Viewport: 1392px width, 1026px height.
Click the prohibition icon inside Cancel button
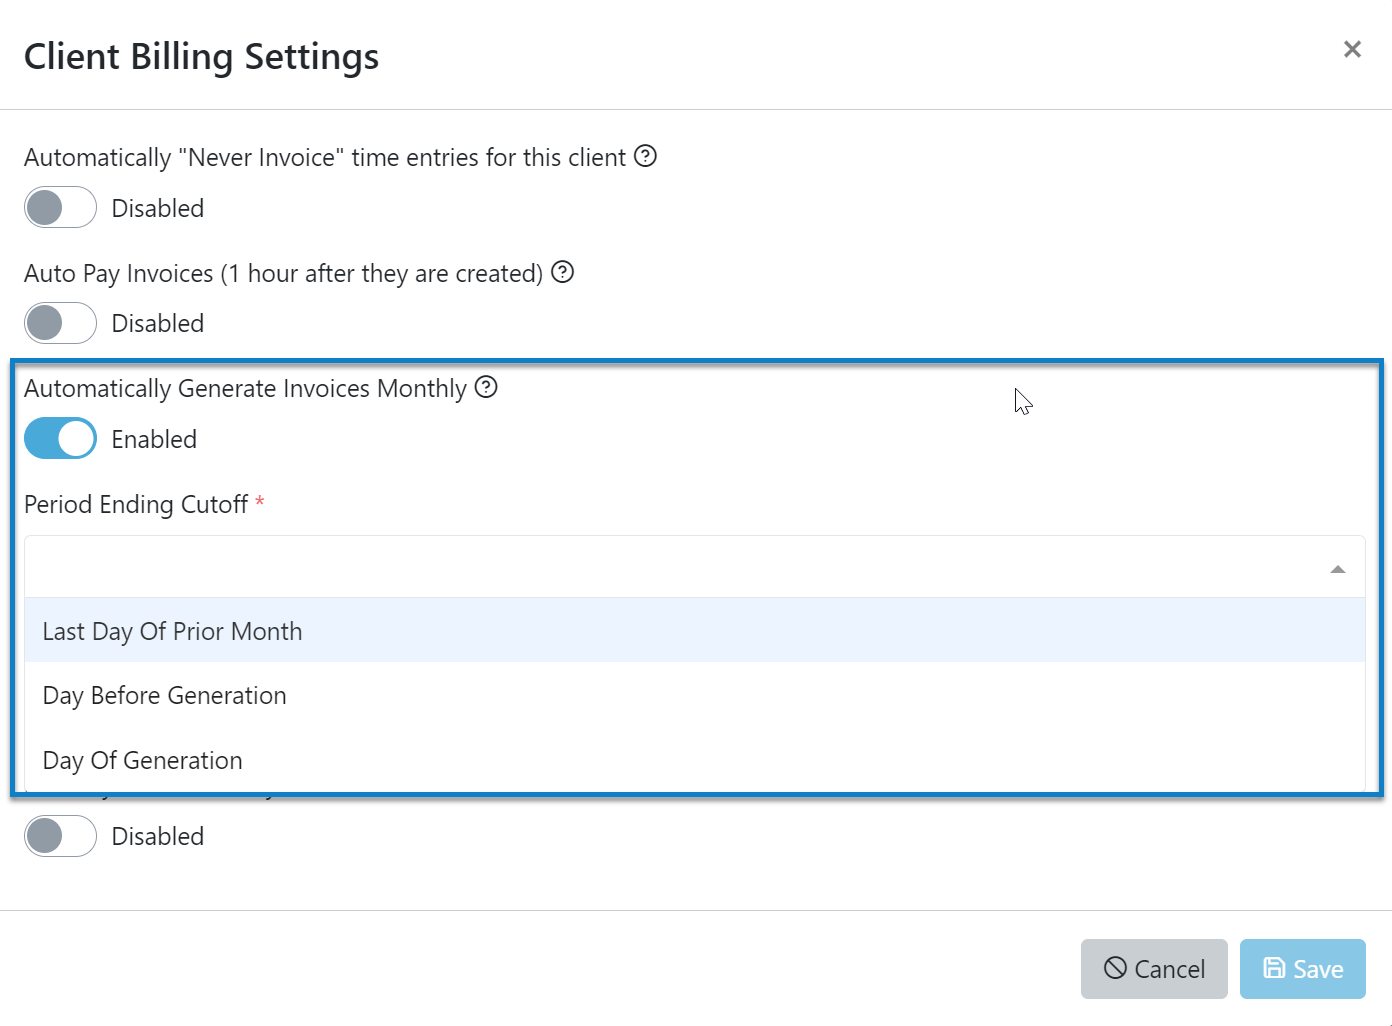(1115, 968)
